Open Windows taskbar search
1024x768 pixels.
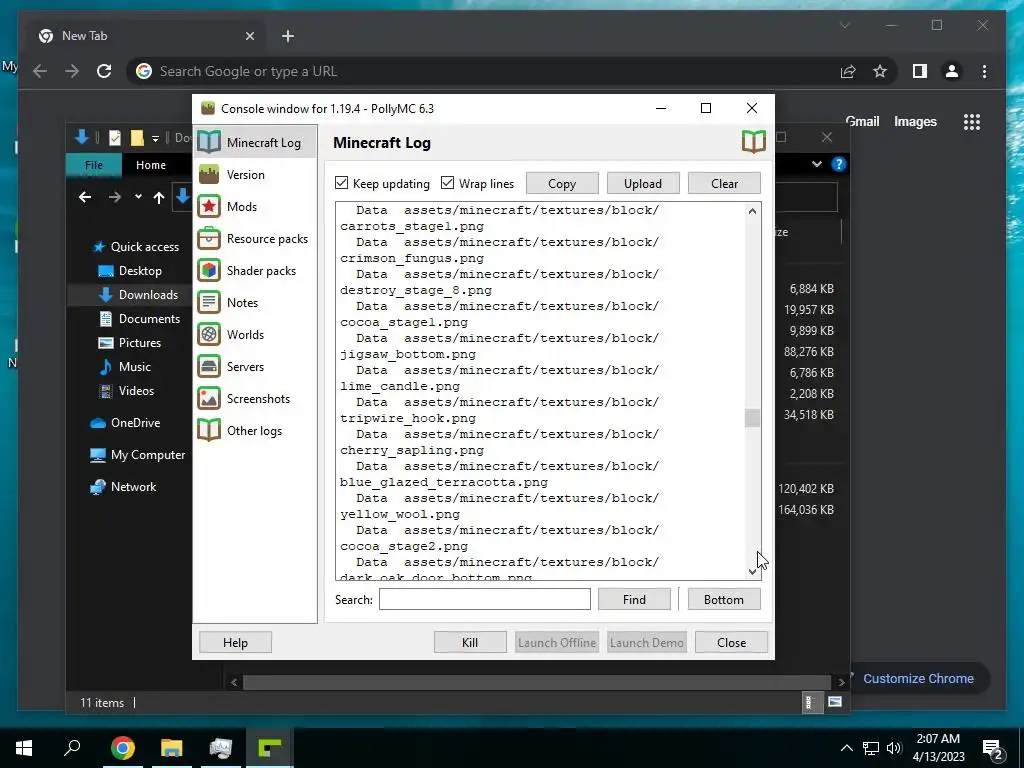pyautogui.click(x=72, y=748)
